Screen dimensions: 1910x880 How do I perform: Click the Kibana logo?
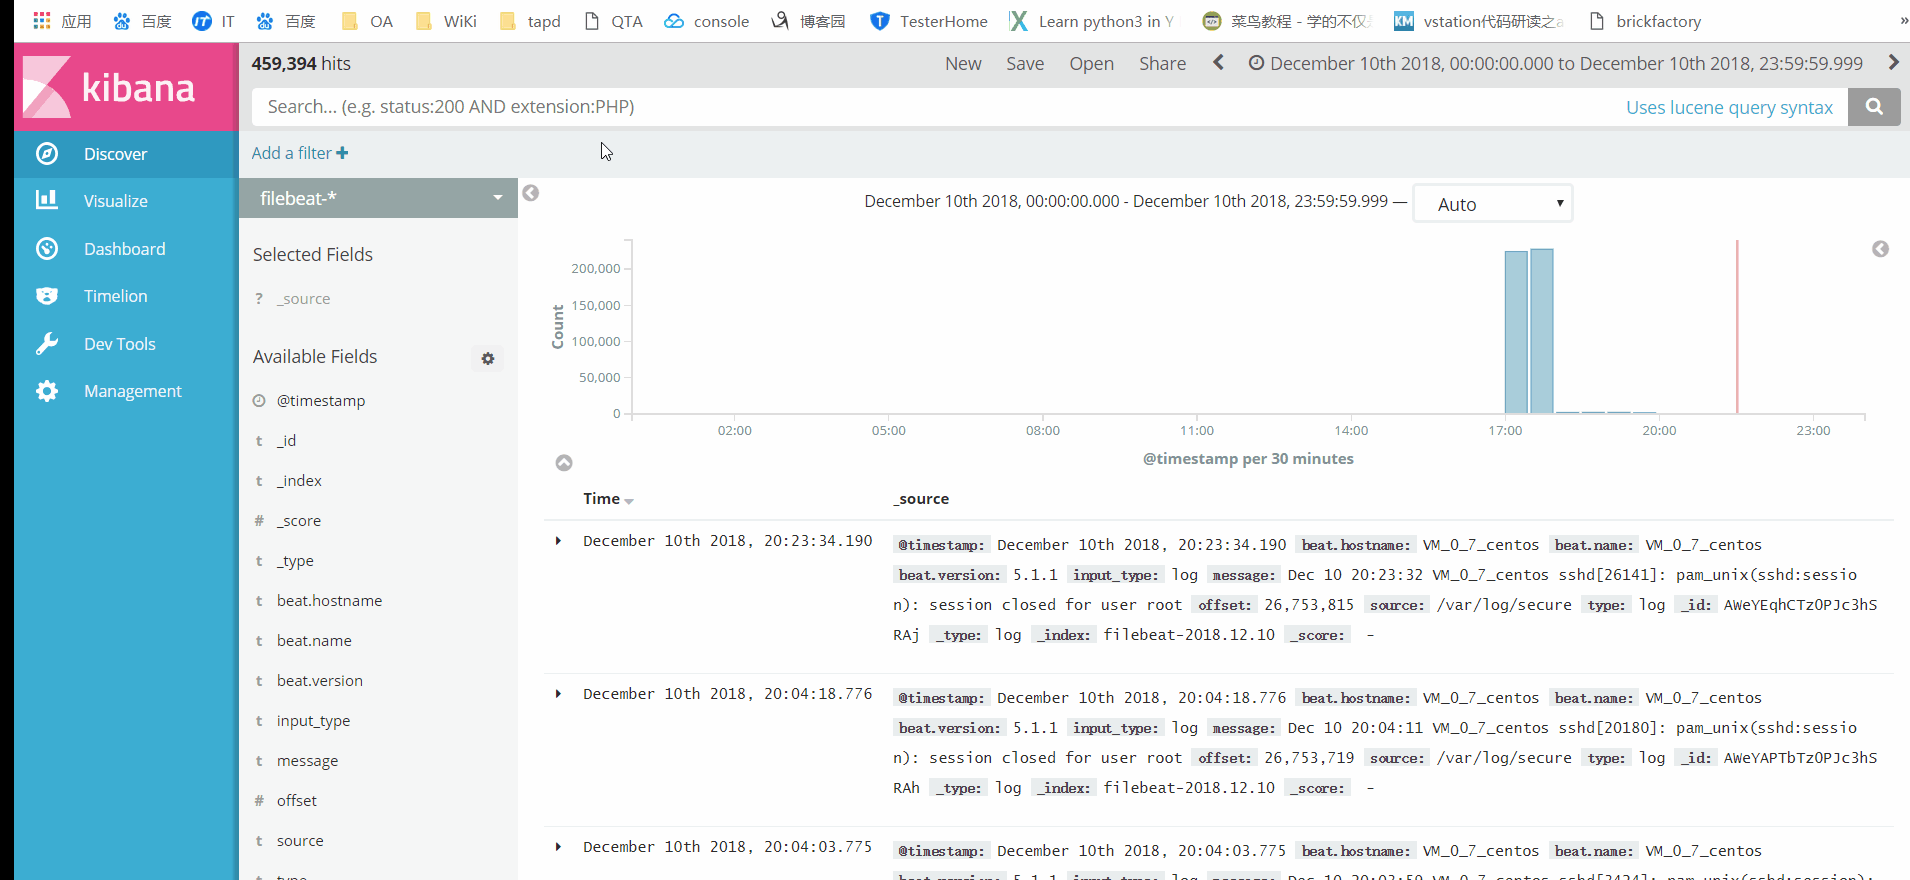(126, 87)
